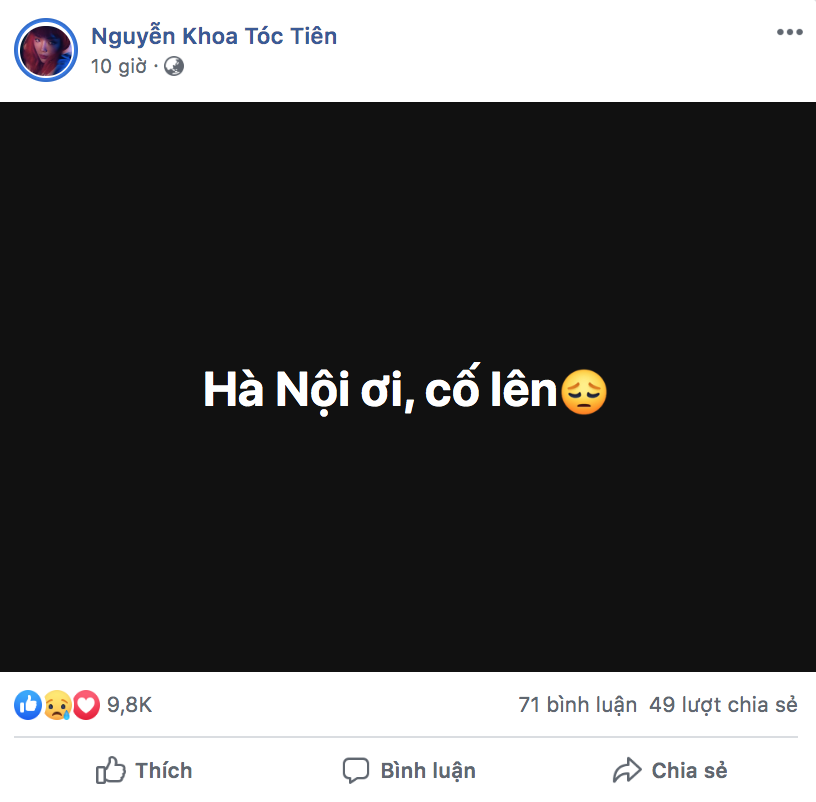This screenshot has height=802, width=816.
Task: Click the public globe privacy icon
Action: tap(174, 67)
